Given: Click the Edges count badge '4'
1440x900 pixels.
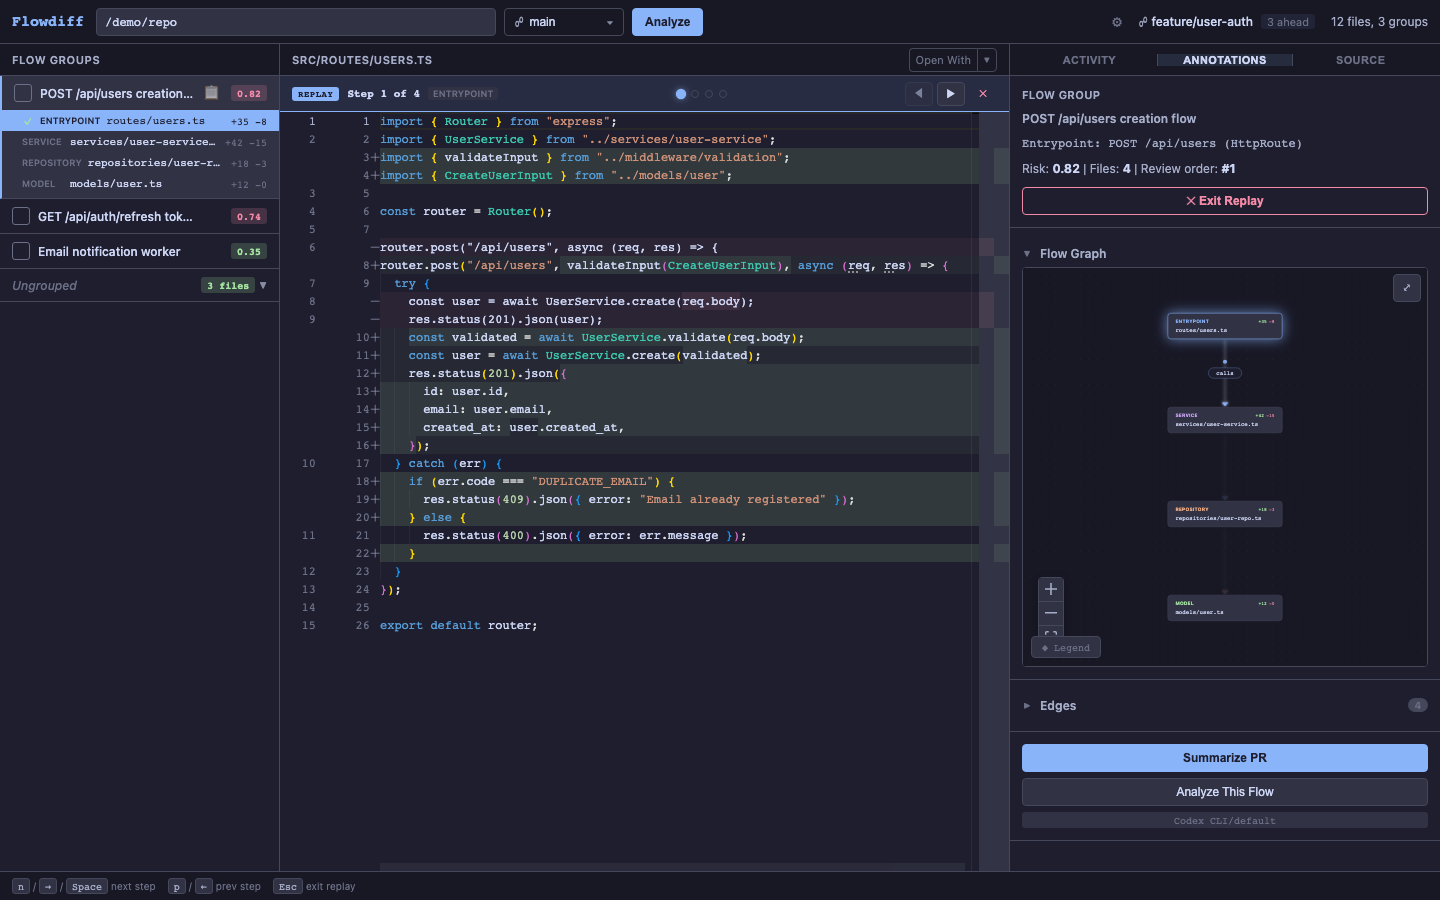Looking at the screenshot, I should click(1418, 705).
